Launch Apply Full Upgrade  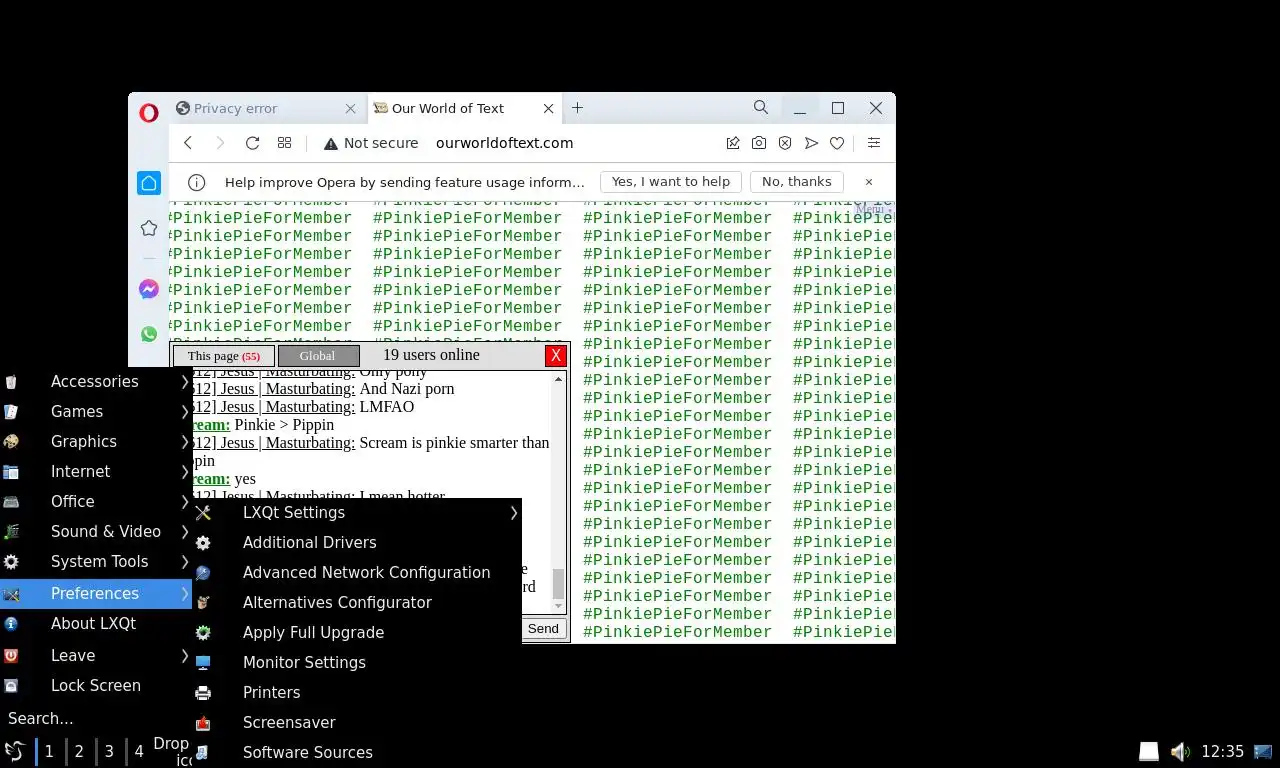coord(357,633)
